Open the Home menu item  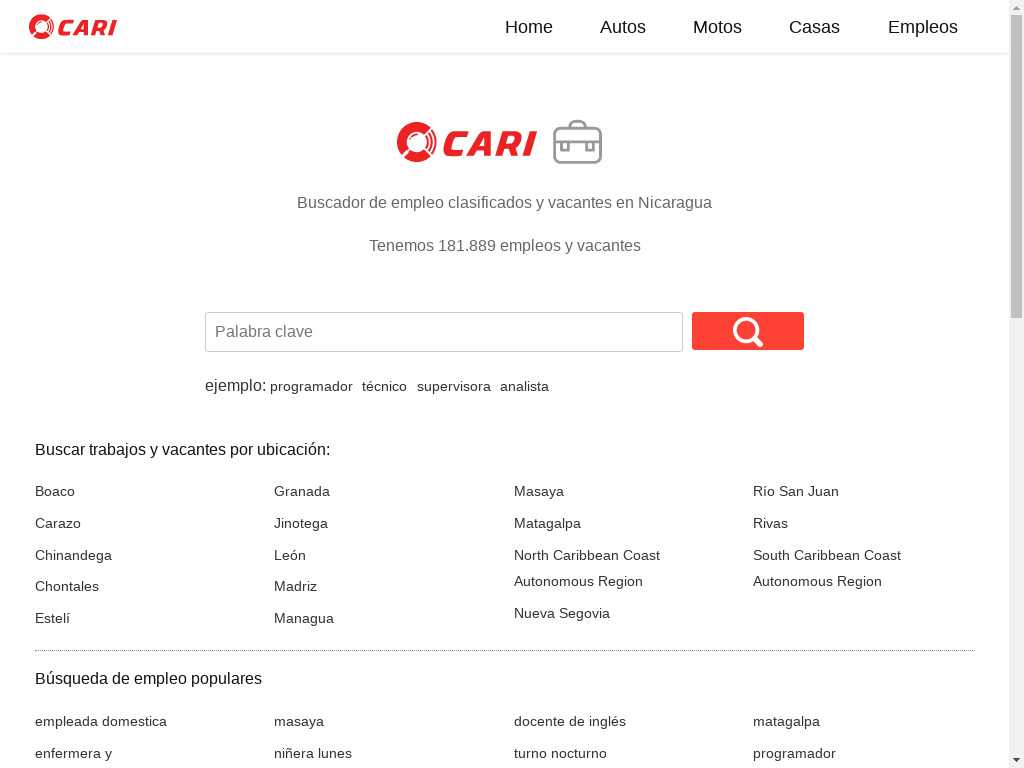click(x=528, y=27)
